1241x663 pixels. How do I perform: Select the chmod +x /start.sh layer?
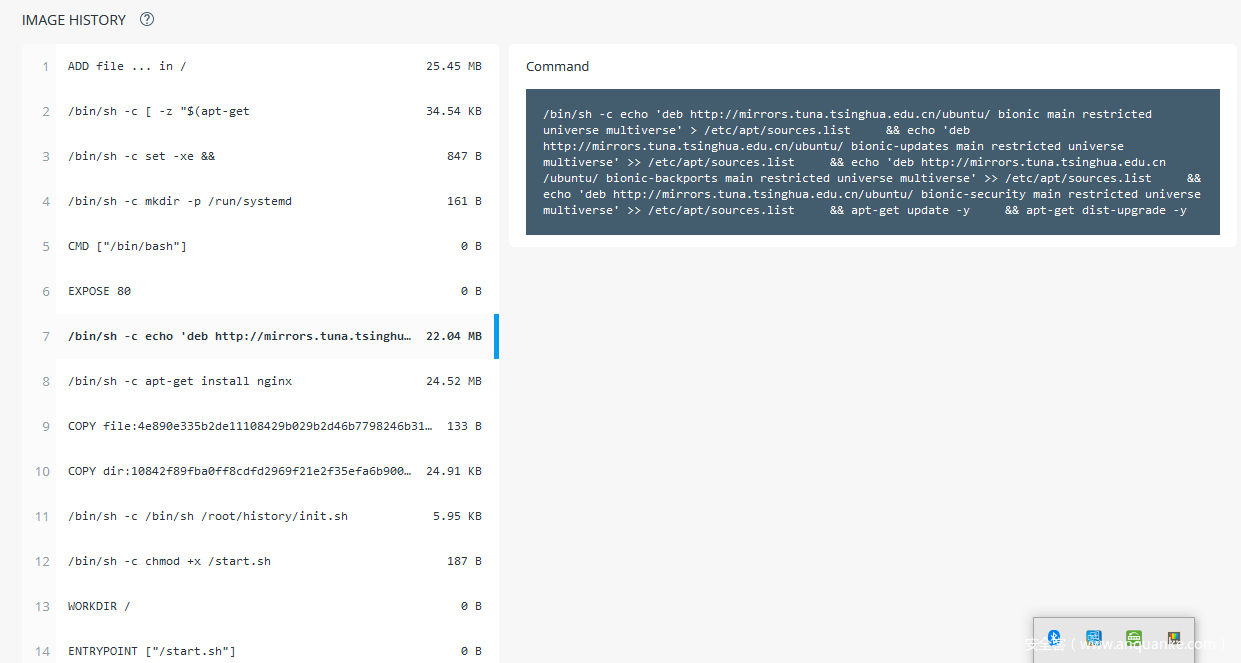tap(260, 561)
